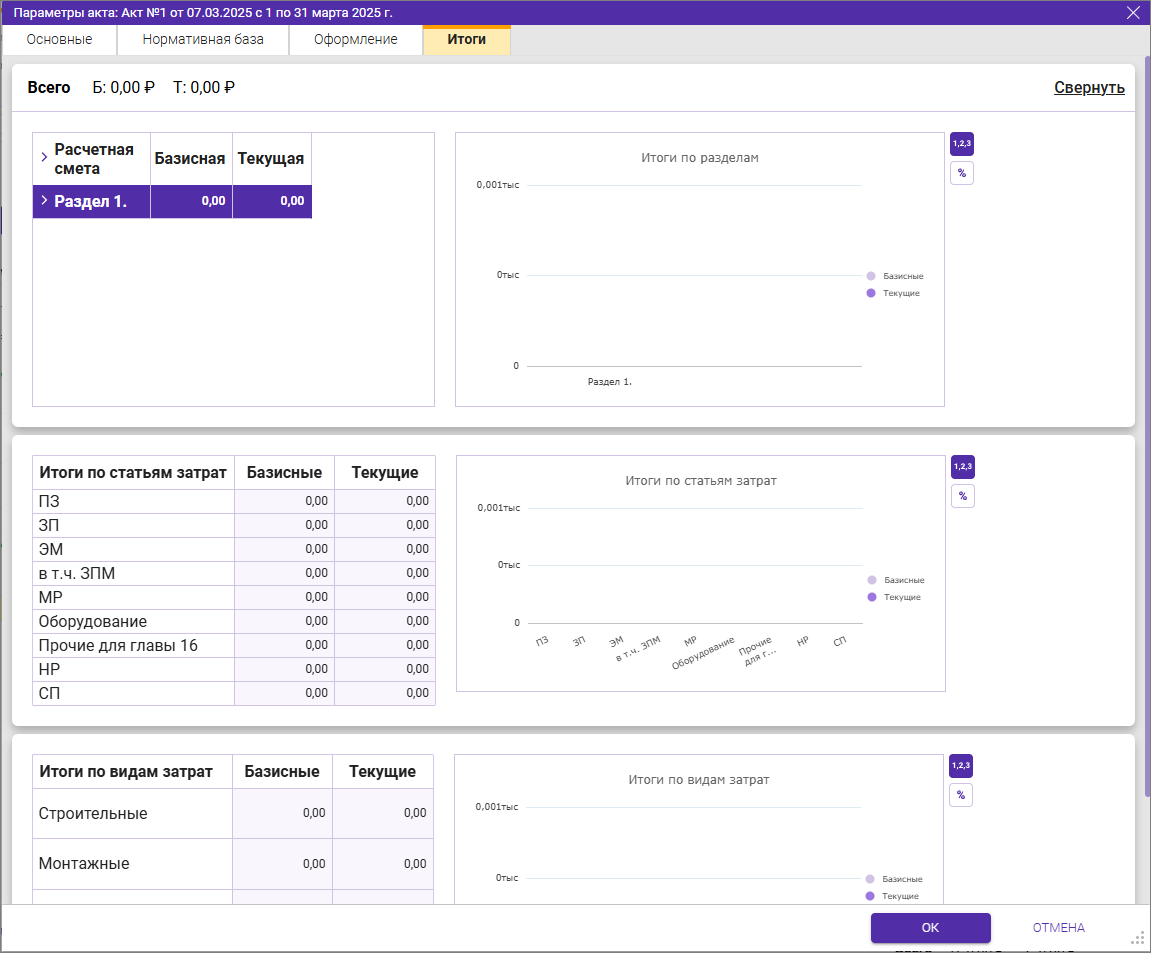The image size is (1151, 953).
Task: Toggle Текущие series dot in cost items chart
Action: pos(872,597)
